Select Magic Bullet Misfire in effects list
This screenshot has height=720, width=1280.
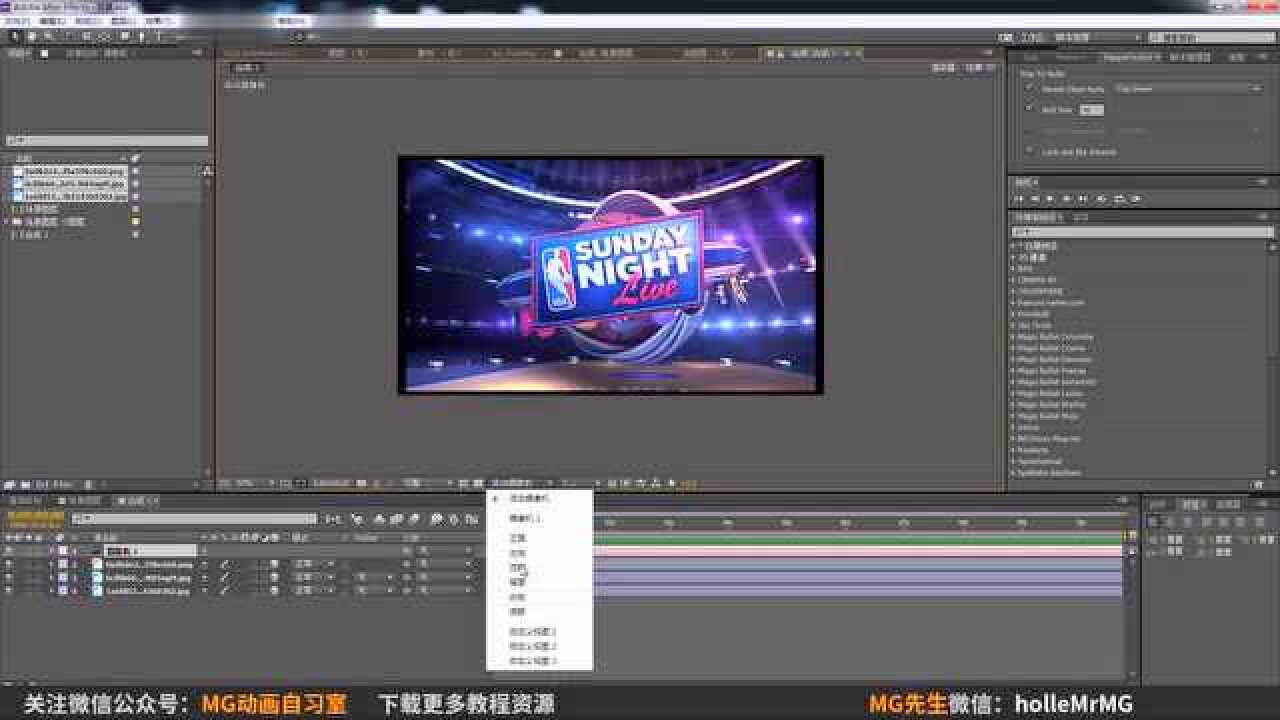[1051, 405]
